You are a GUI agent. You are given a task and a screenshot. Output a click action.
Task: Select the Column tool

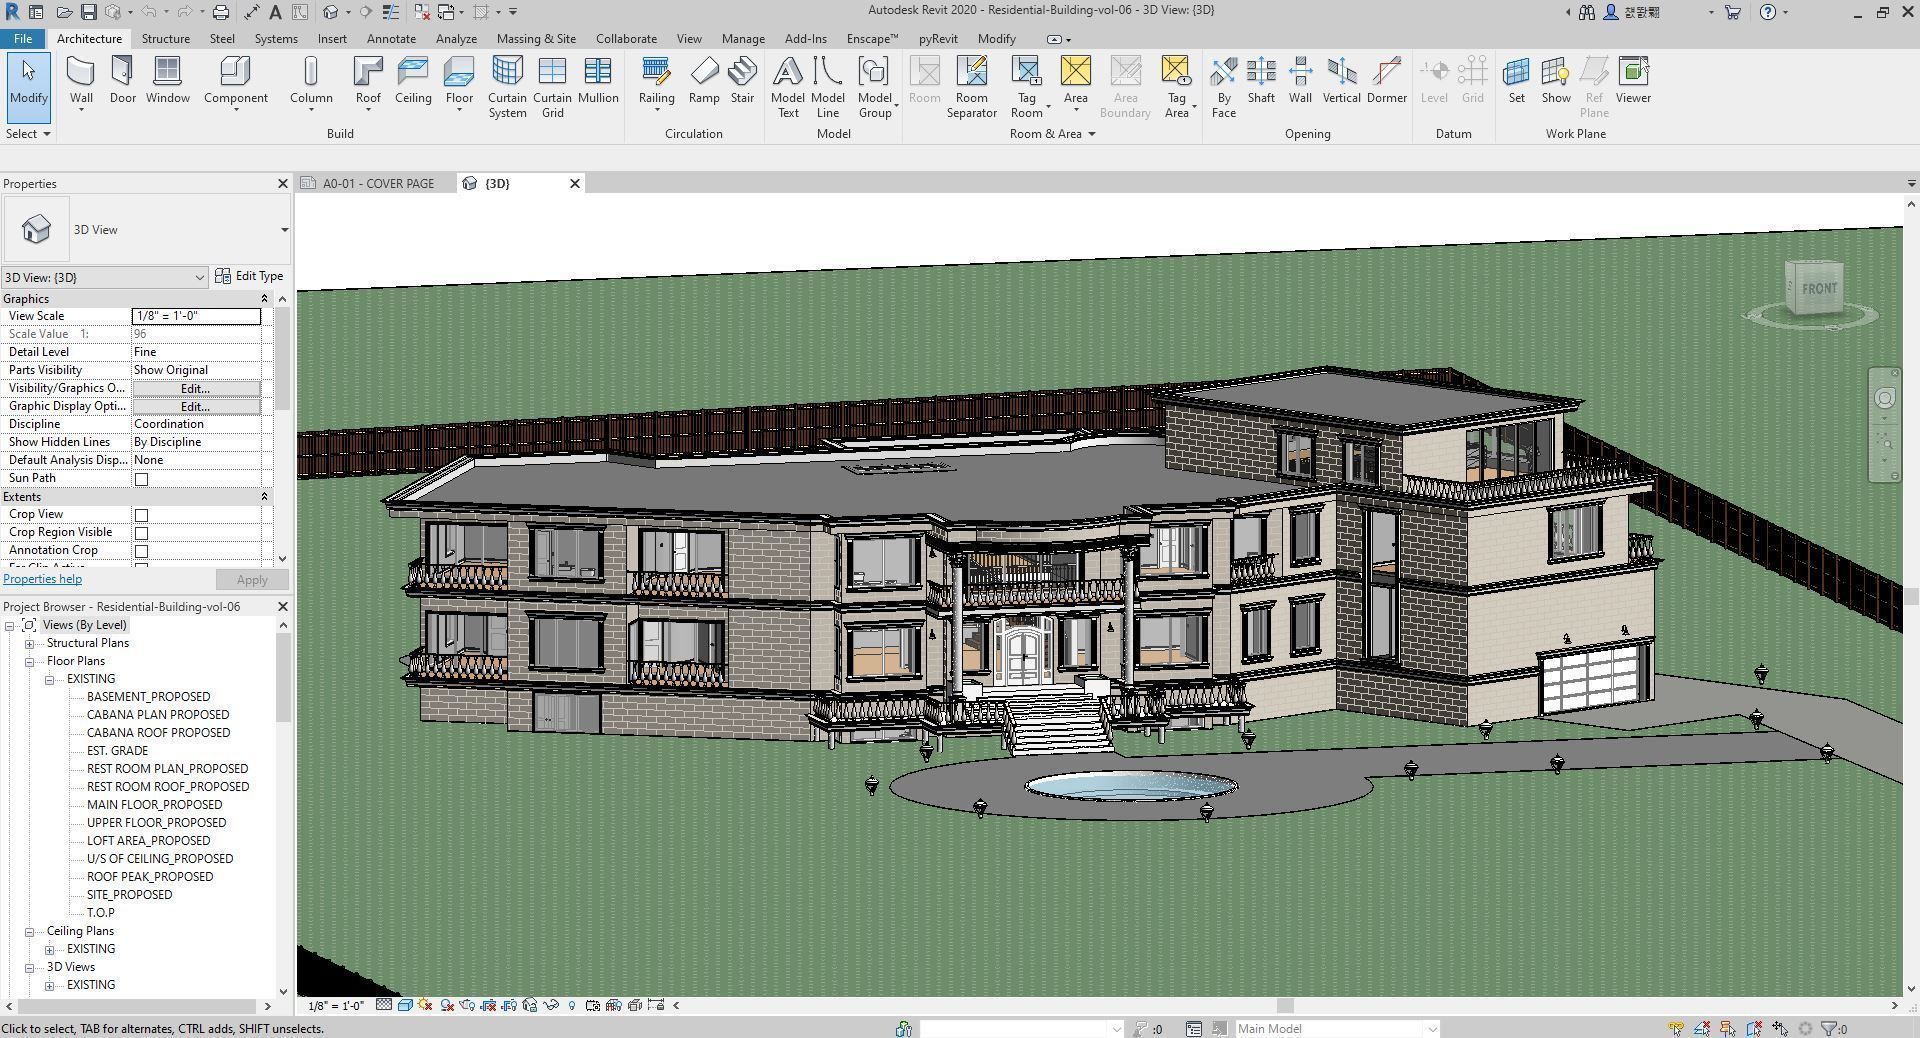(x=311, y=80)
